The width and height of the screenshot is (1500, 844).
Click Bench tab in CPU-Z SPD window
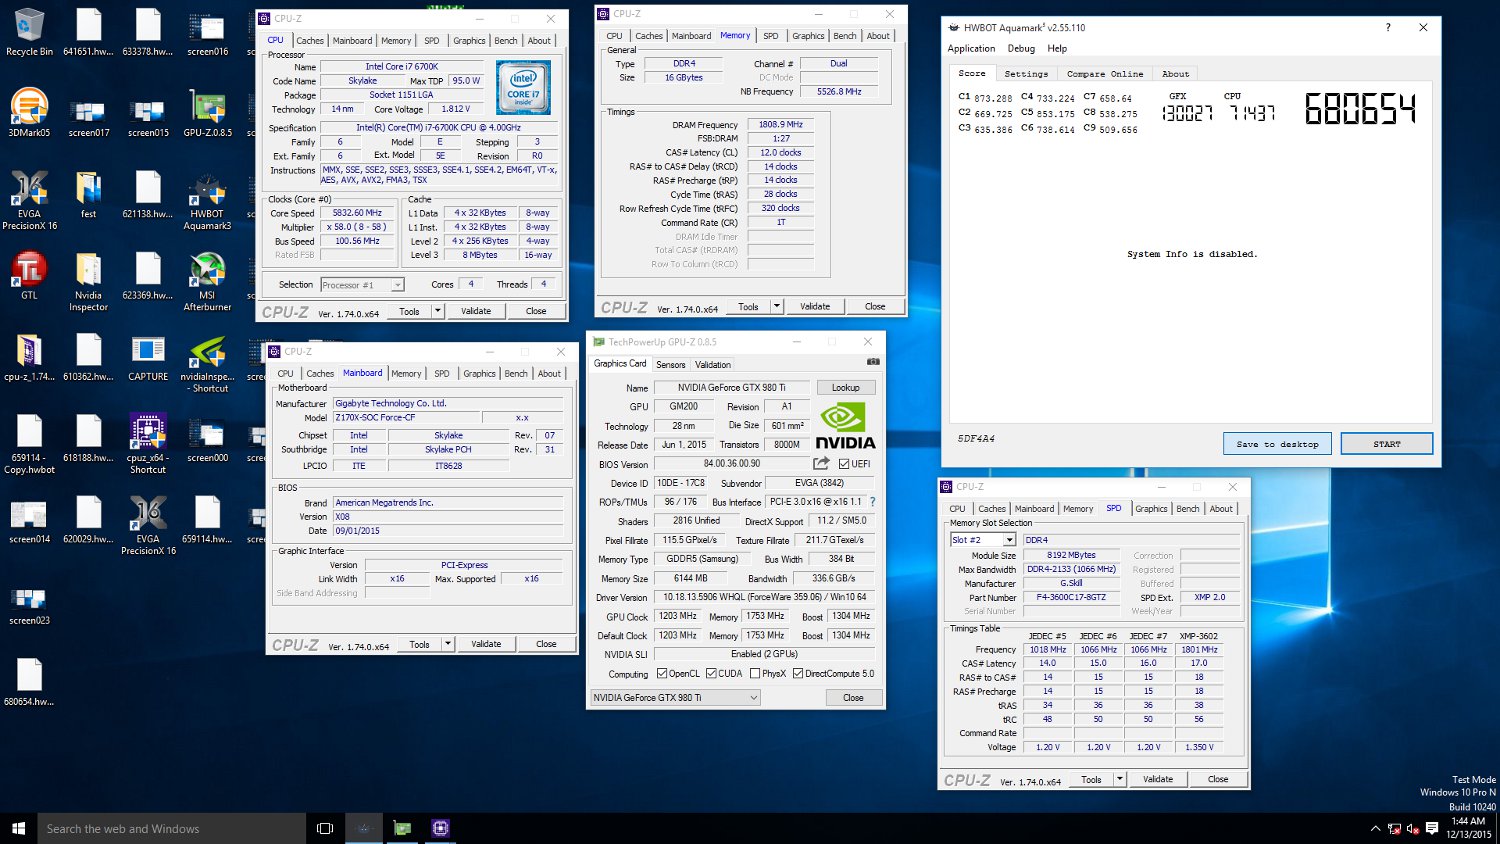click(1188, 509)
